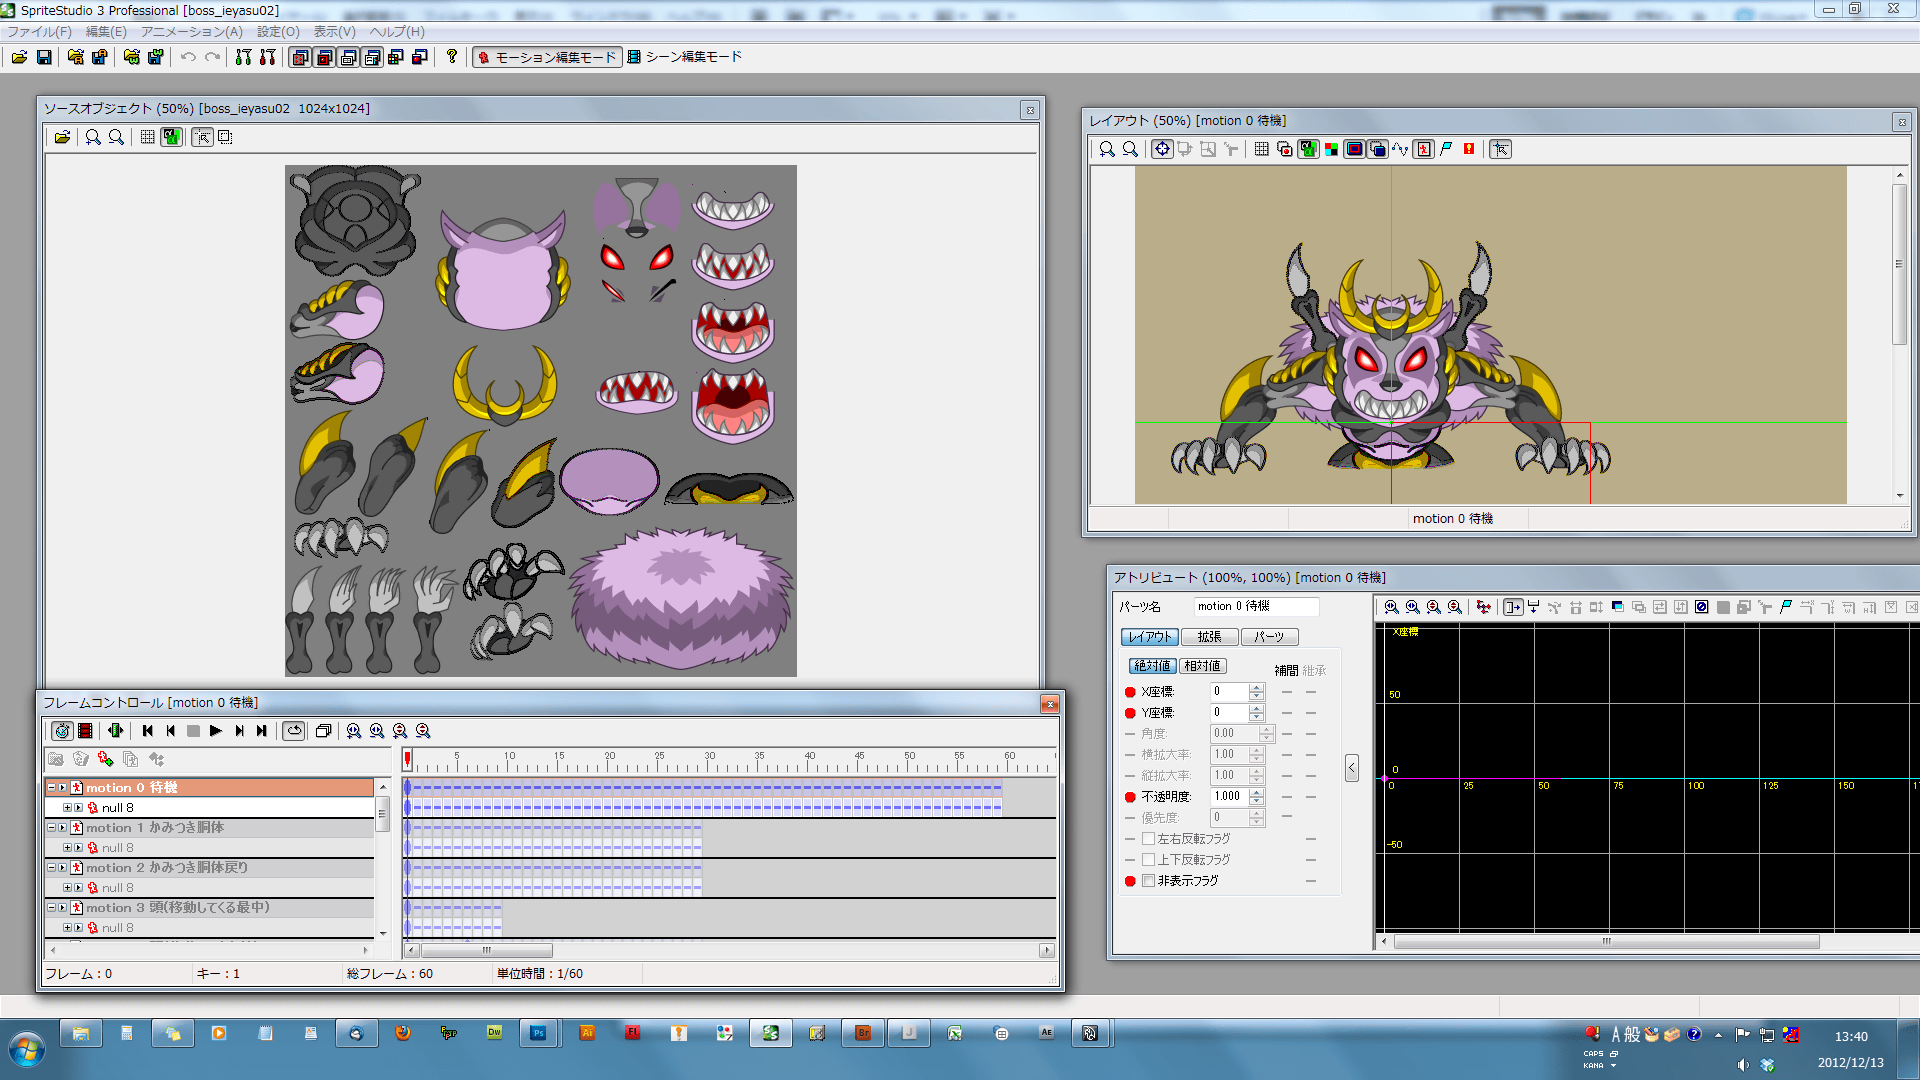This screenshot has height=1080, width=1920.
Task: Click the red playhead marker on timeline
Action: pos(407,760)
